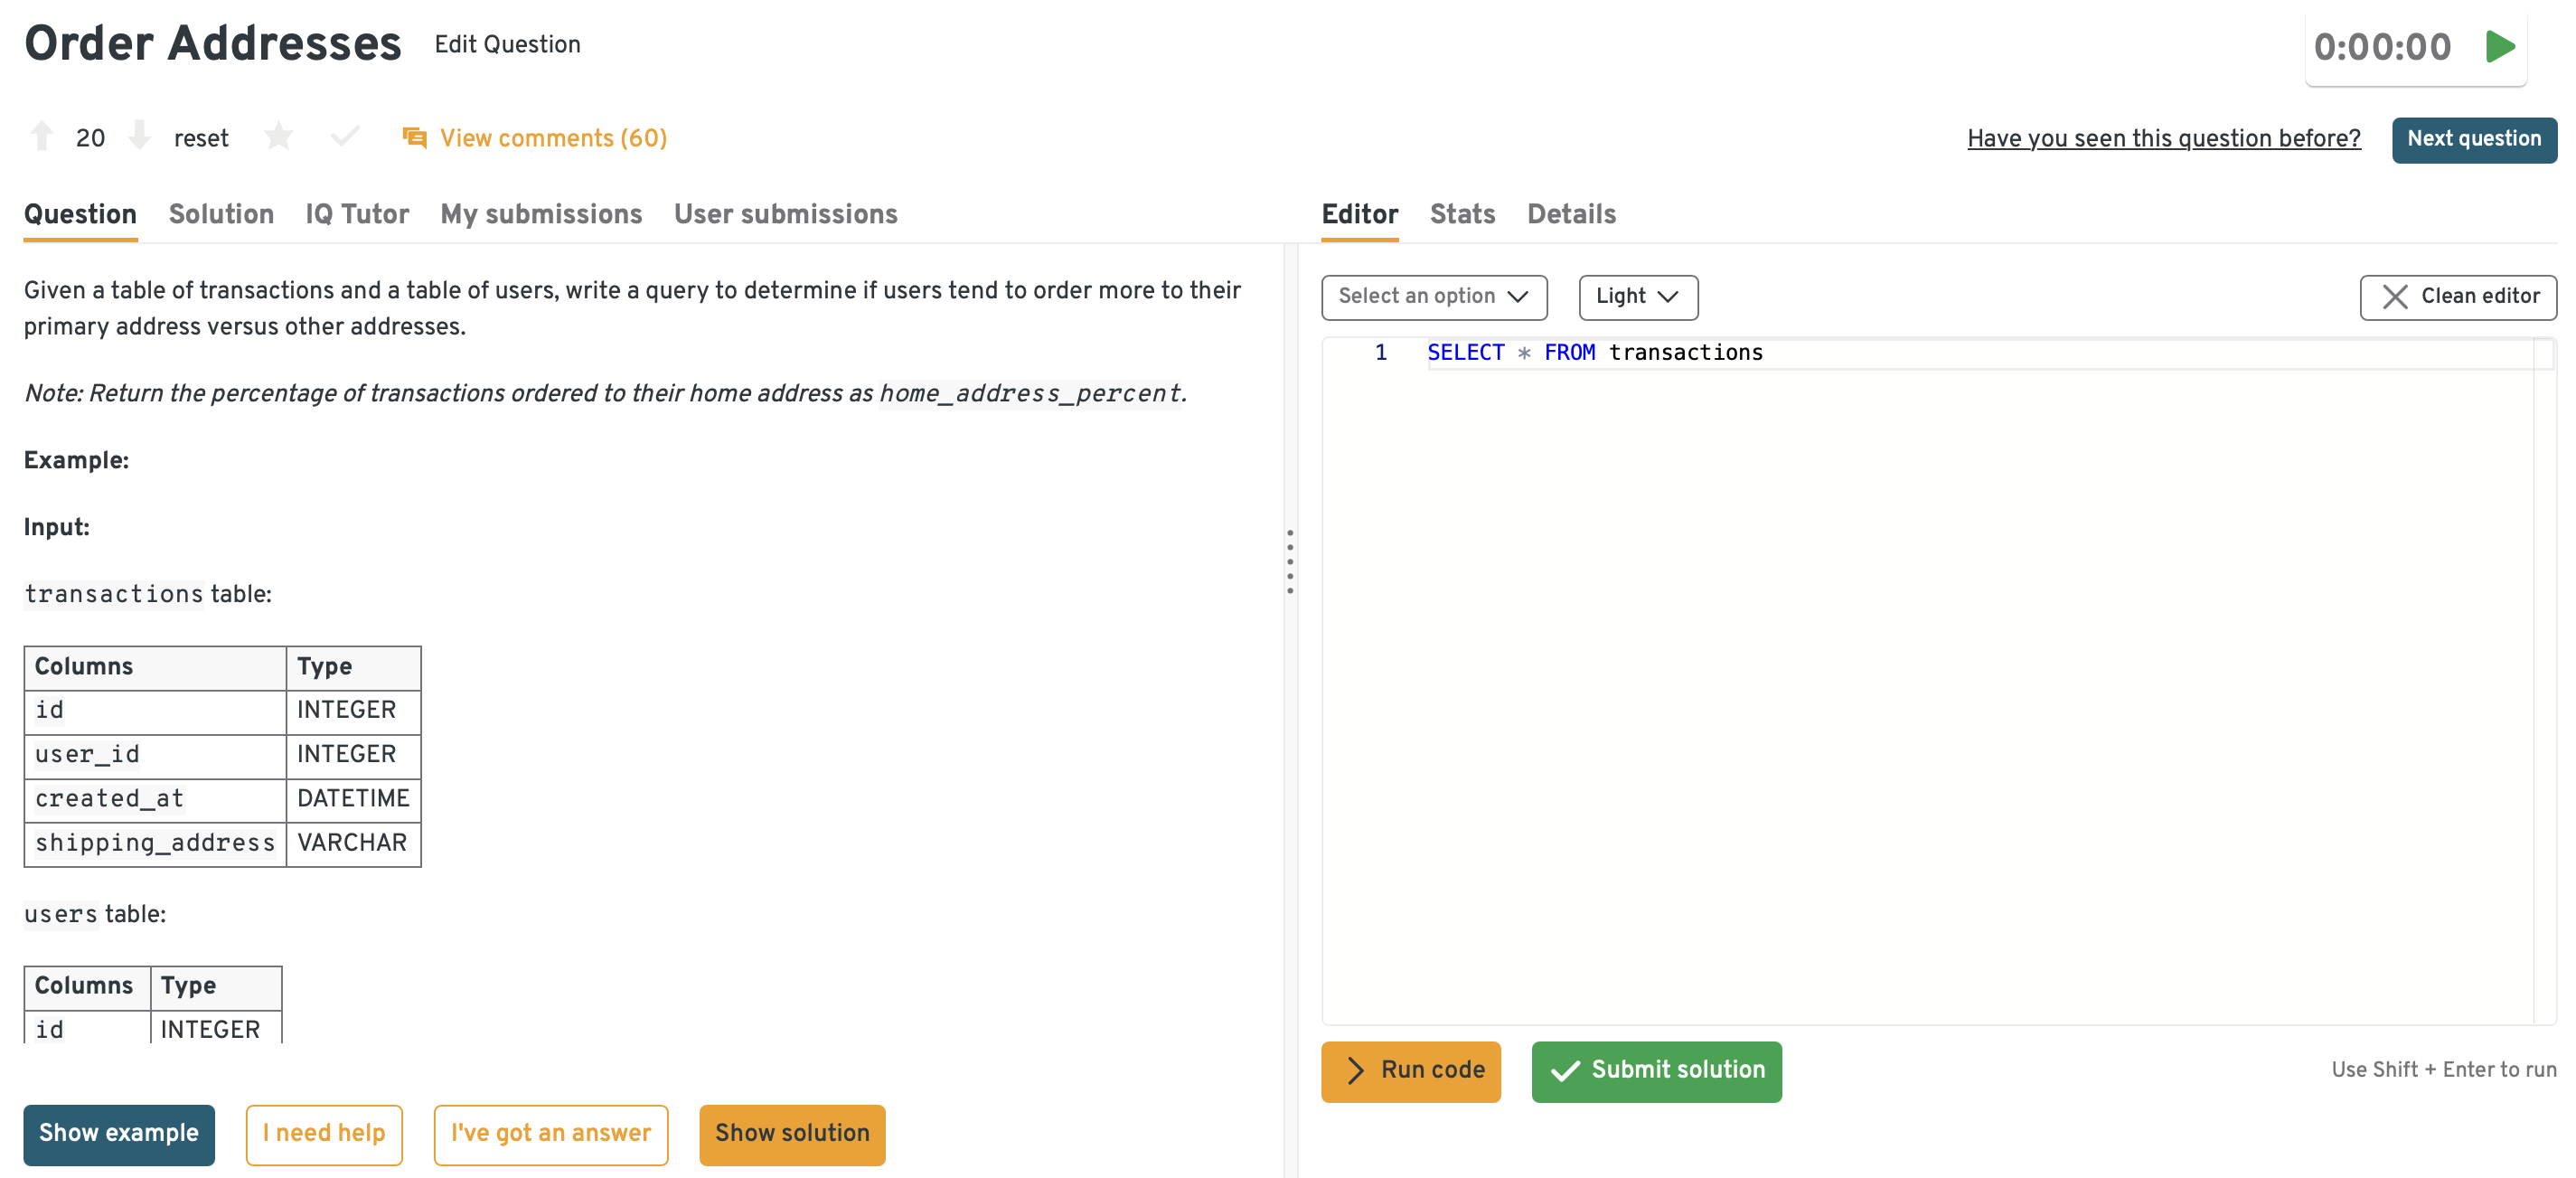Favorite the question with star icon
The height and width of the screenshot is (1178, 2576).
(x=279, y=137)
